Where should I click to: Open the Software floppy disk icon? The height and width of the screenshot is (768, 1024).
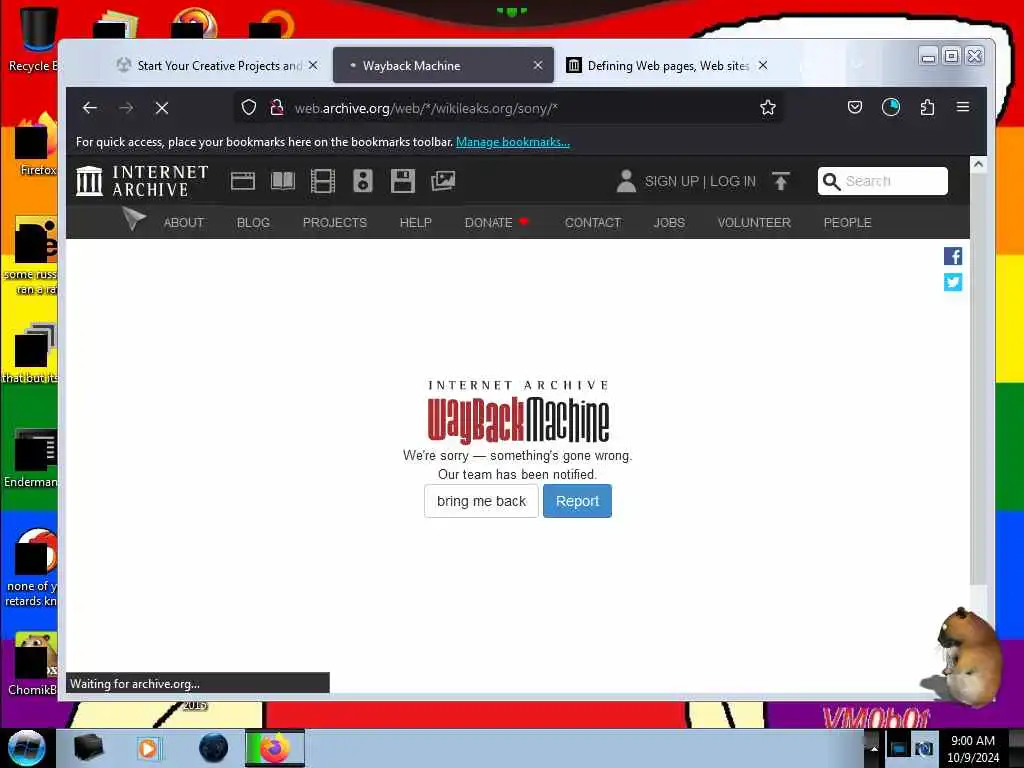(x=403, y=181)
